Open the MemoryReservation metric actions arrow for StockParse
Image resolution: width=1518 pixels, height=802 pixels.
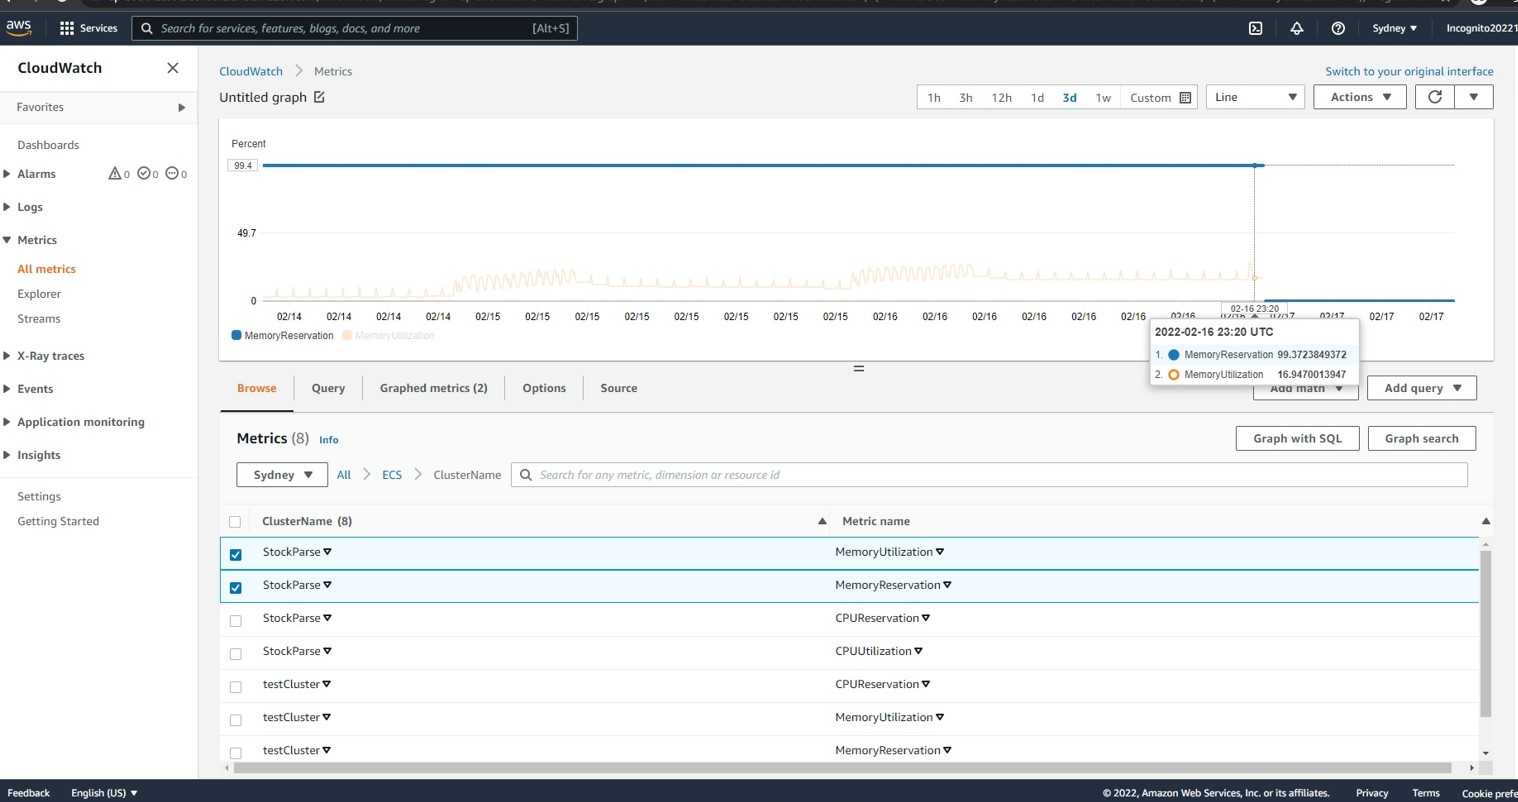click(x=948, y=585)
